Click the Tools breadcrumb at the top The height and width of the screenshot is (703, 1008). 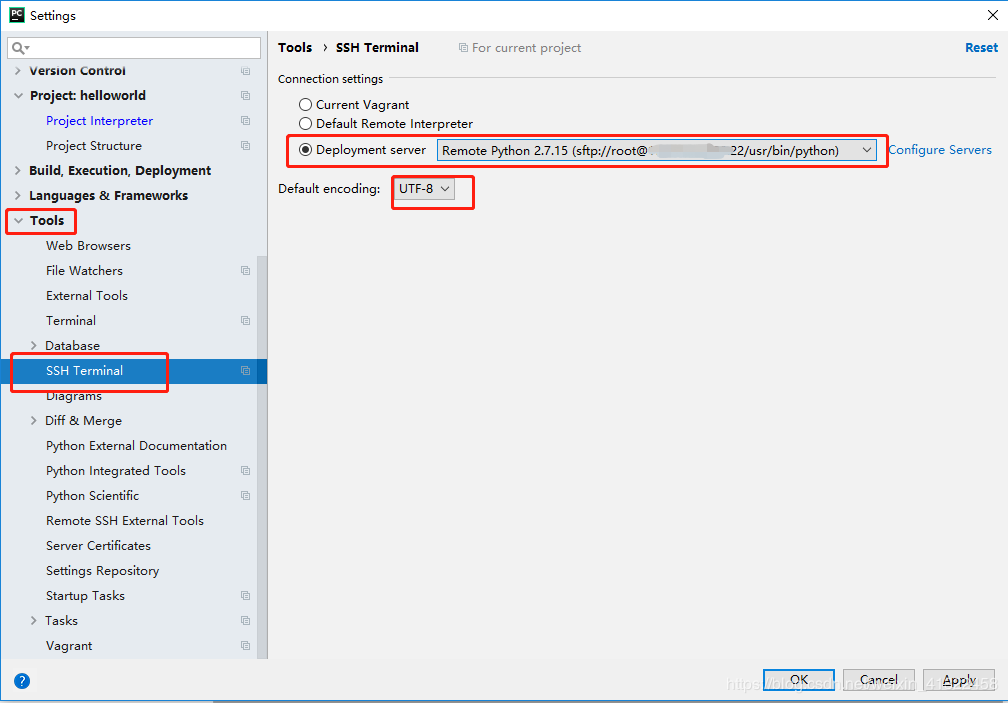(x=295, y=47)
